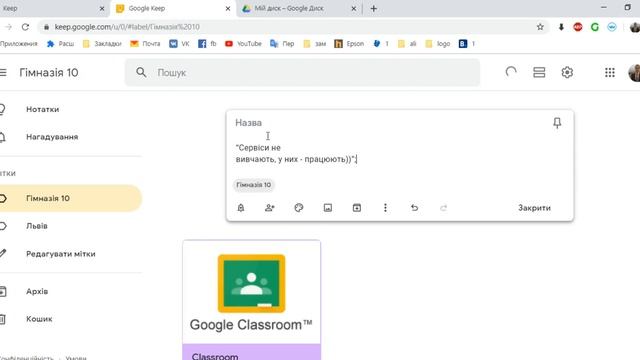Click the blue round extension icon
640x360 pixels.
pyautogui.click(x=612, y=27)
